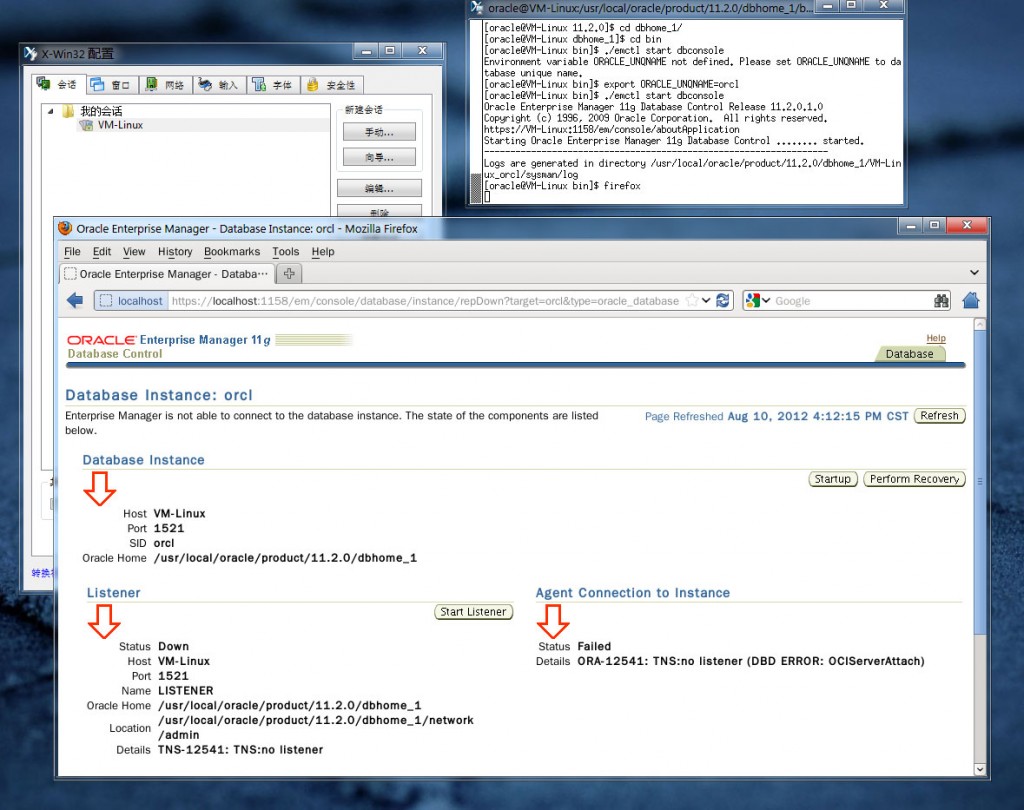Image resolution: width=1024 pixels, height=810 pixels.
Task: Click agent Status 'Failed' value
Action: click(x=594, y=646)
